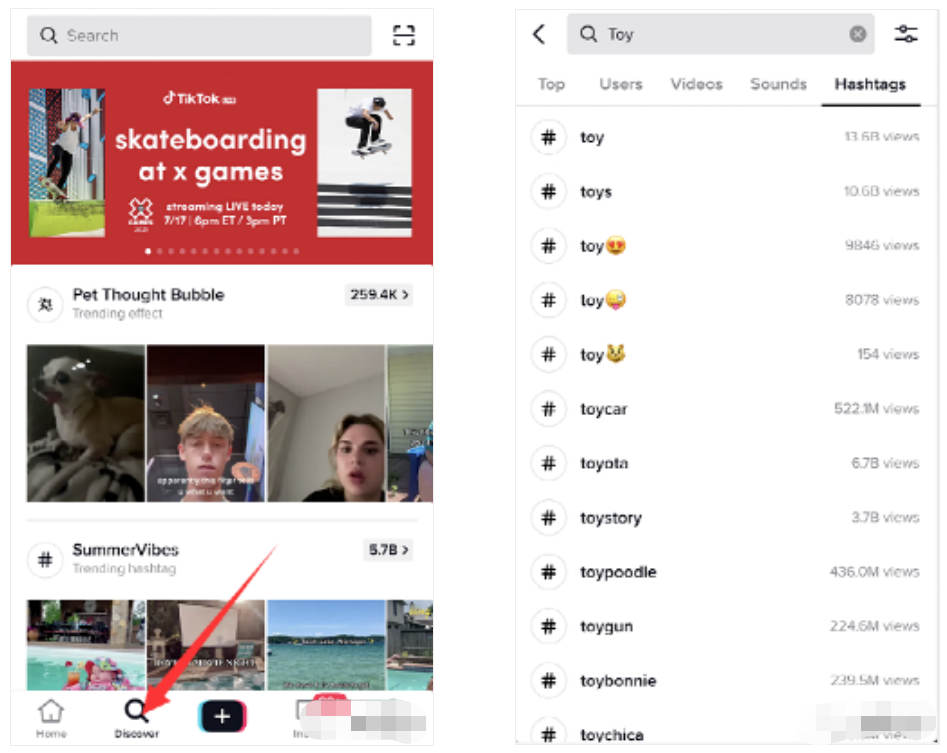Tap the plus create video button
This screenshot has height=753, width=947.
(x=222, y=716)
